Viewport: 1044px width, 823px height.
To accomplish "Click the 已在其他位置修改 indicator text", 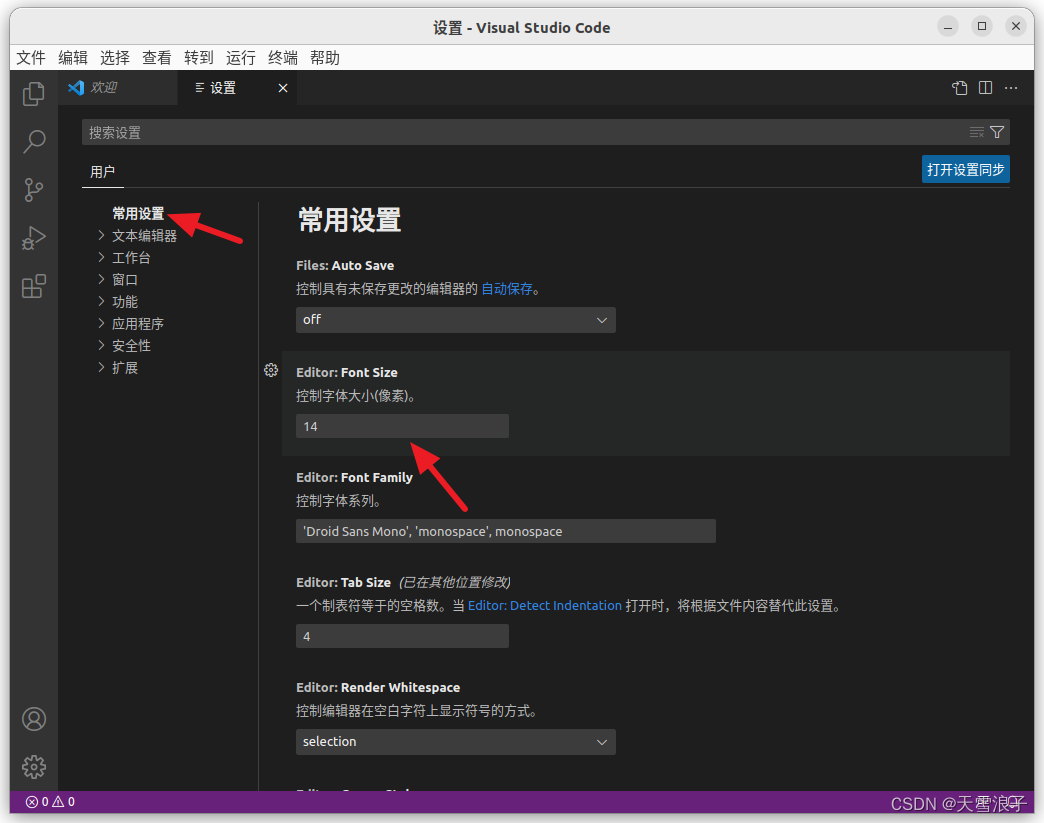I will 455,583.
